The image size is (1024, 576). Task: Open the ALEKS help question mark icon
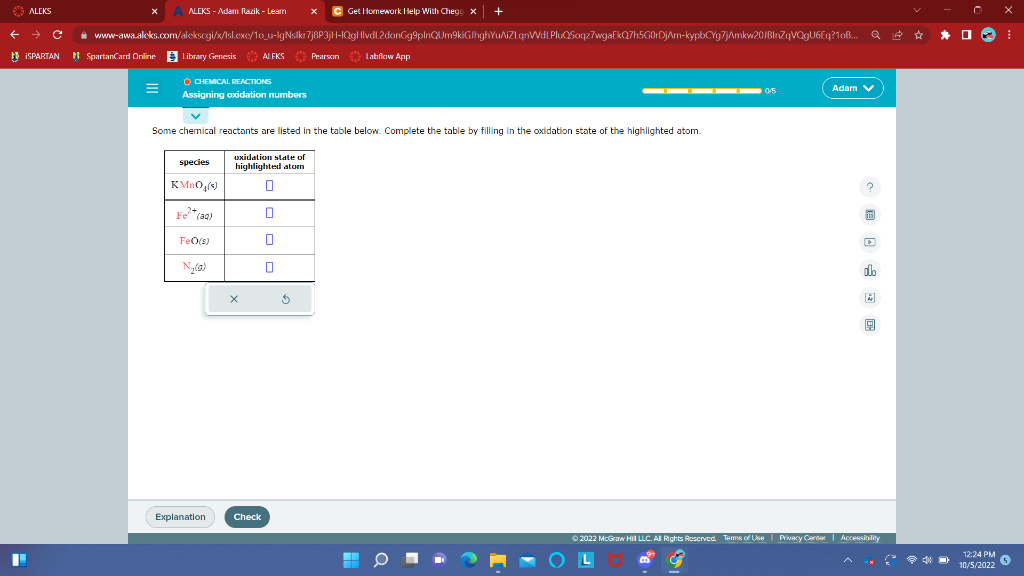click(x=870, y=186)
